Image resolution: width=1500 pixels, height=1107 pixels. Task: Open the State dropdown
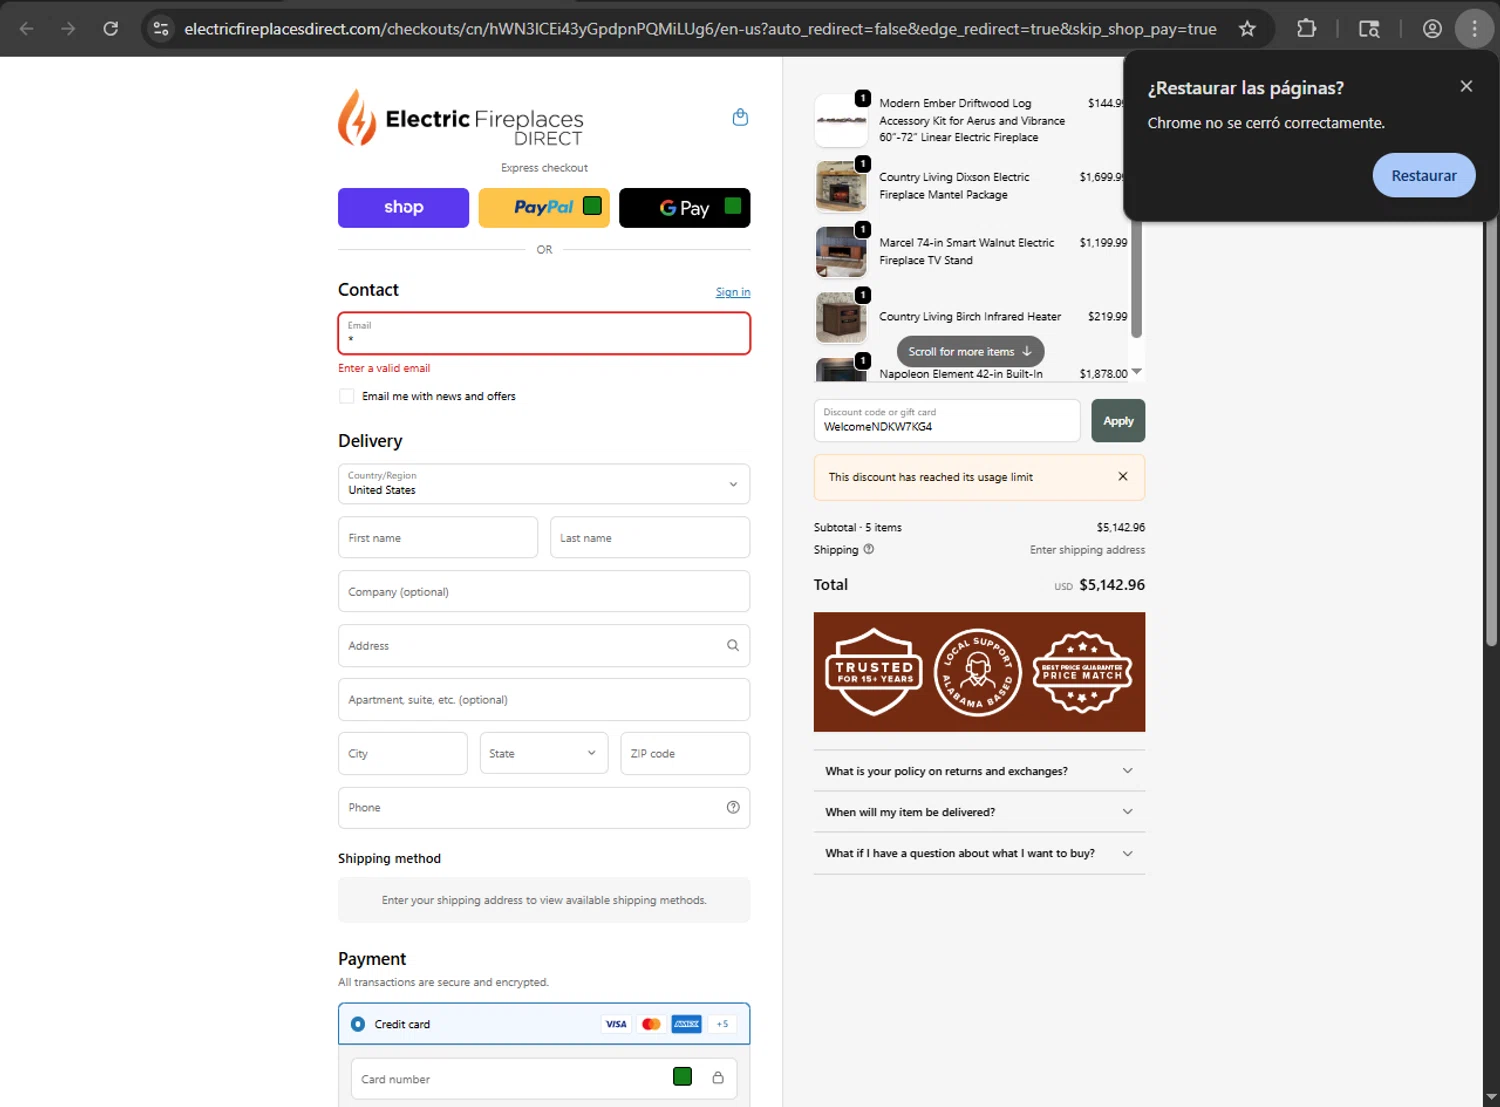pos(544,753)
